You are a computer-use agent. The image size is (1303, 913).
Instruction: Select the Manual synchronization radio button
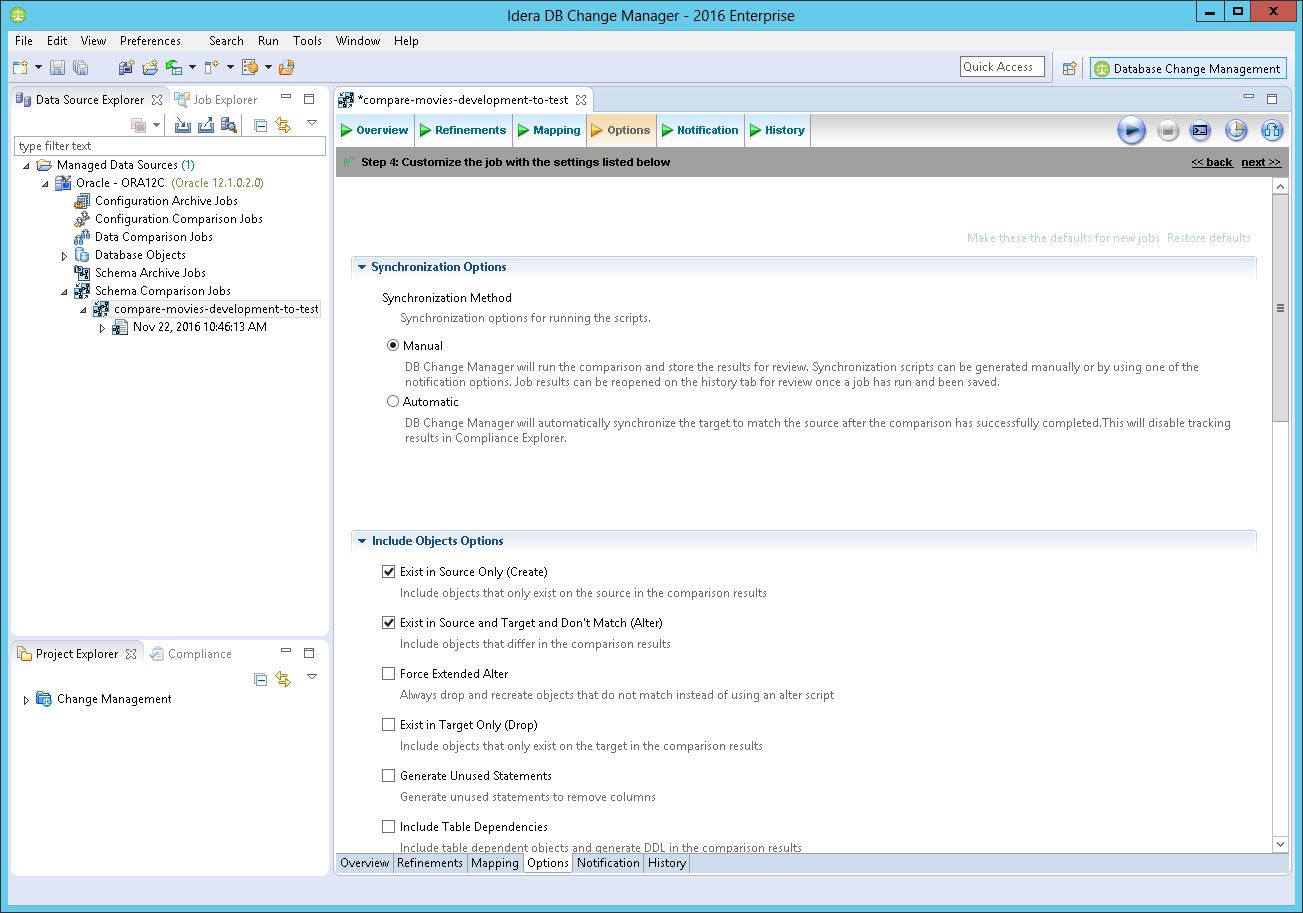tap(393, 345)
